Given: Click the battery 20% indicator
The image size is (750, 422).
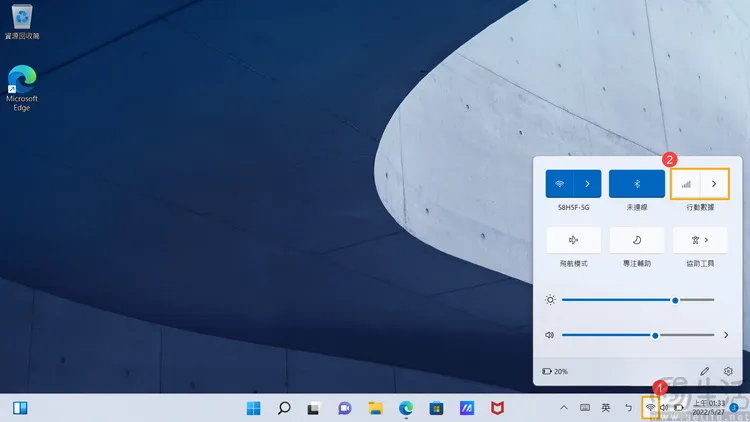Looking at the screenshot, I should [x=555, y=371].
